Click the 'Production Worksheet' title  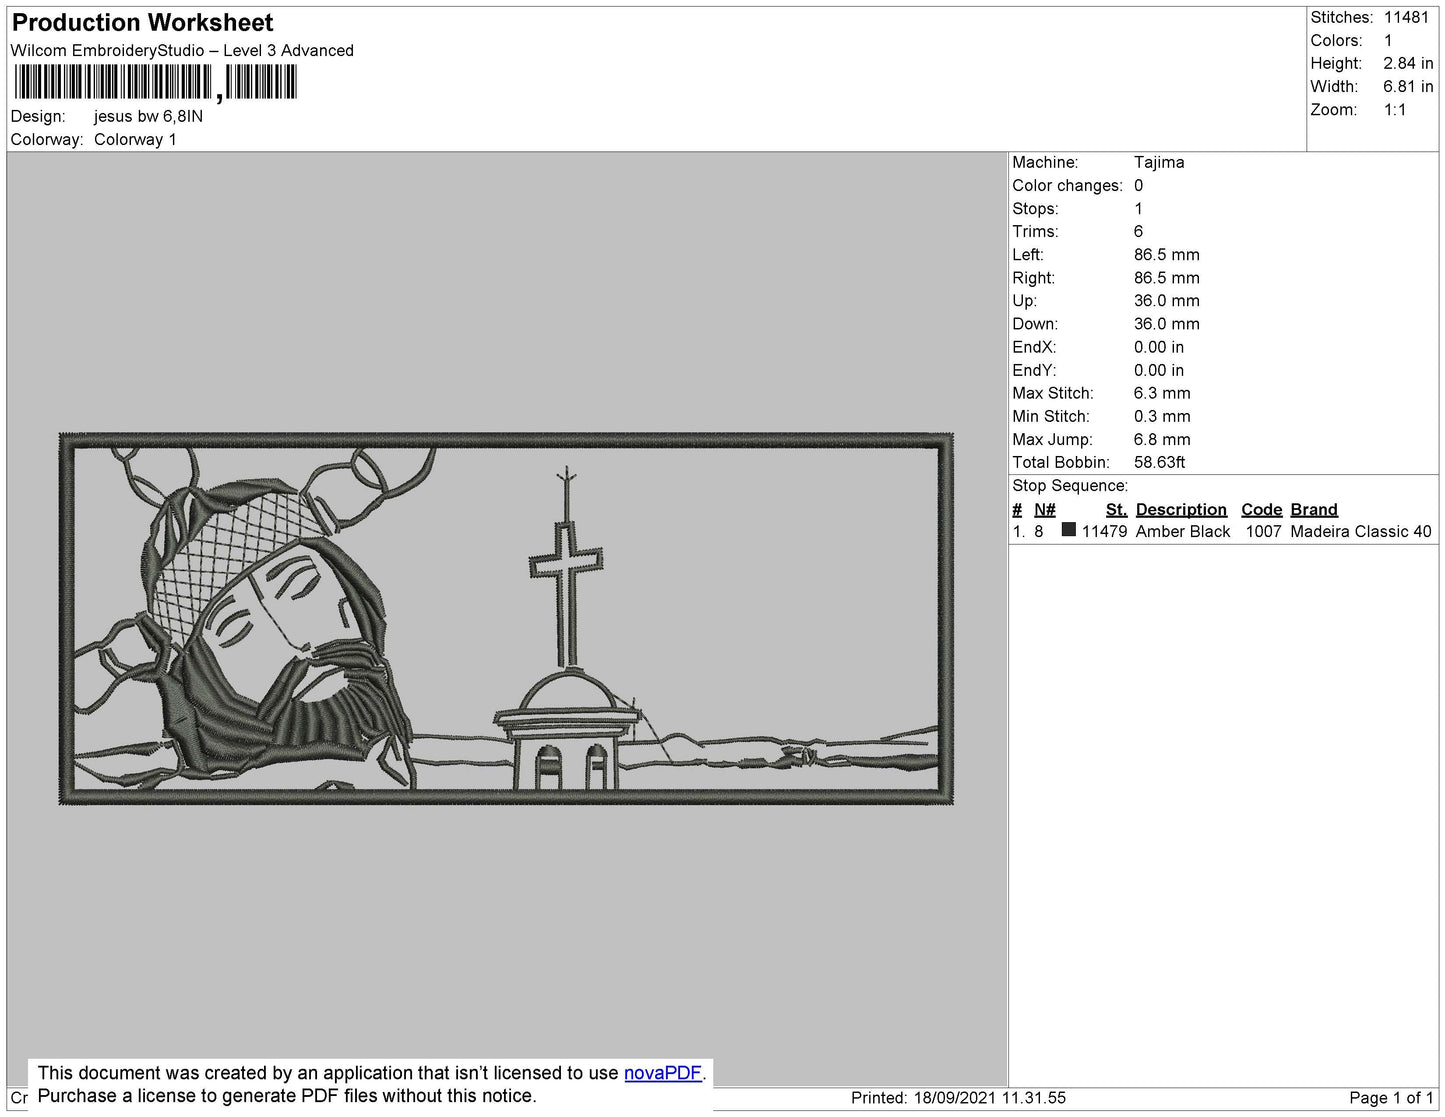pos(142,23)
